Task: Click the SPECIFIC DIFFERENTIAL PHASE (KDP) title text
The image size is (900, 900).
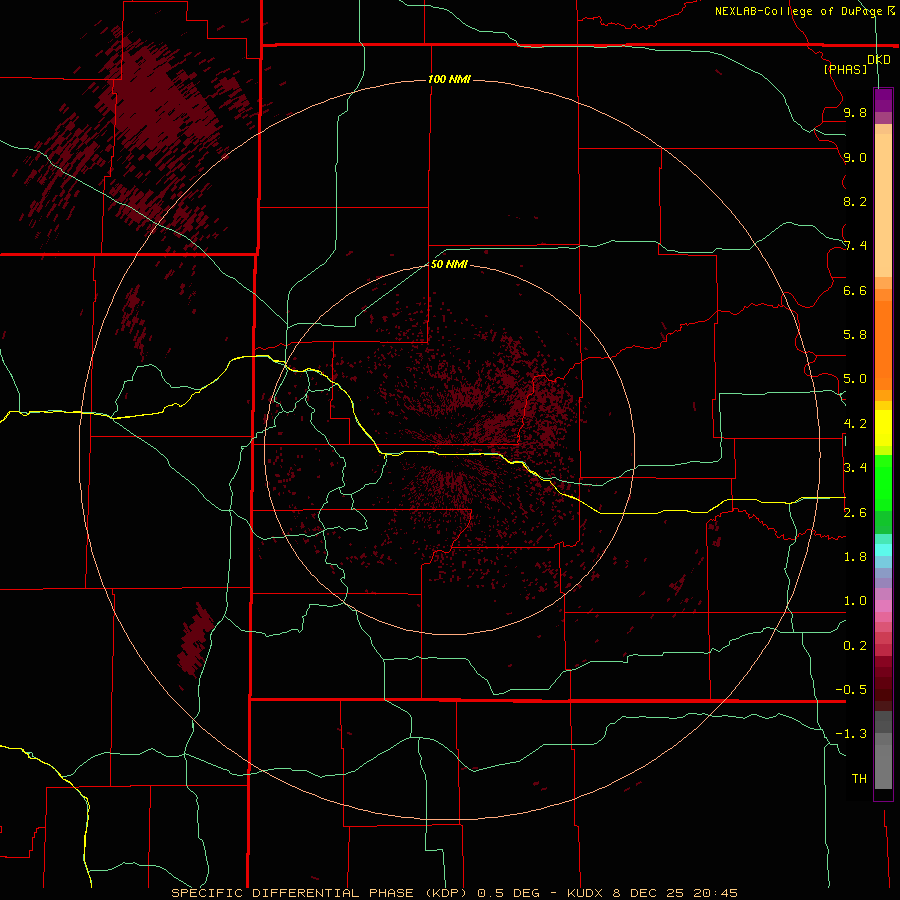Action: coord(319,893)
